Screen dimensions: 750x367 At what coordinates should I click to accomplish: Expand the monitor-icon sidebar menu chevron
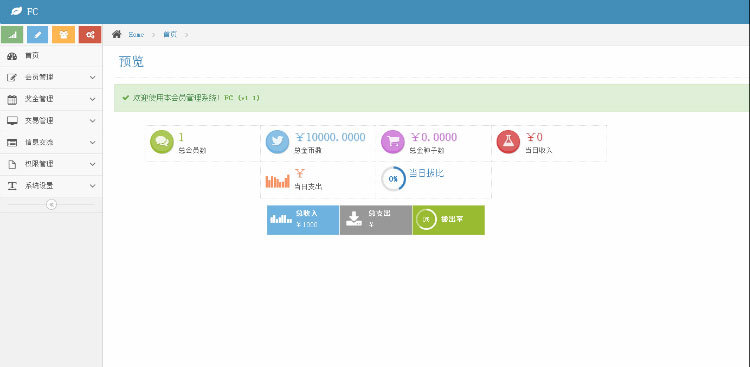pyautogui.click(x=93, y=121)
